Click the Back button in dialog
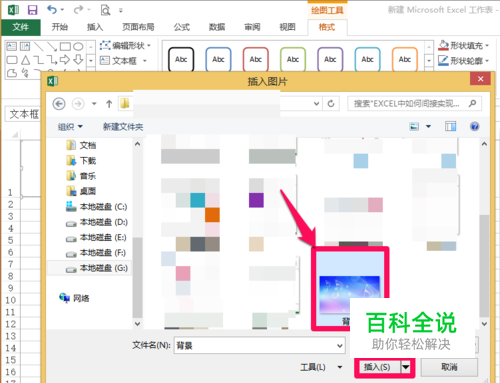 tap(59, 104)
